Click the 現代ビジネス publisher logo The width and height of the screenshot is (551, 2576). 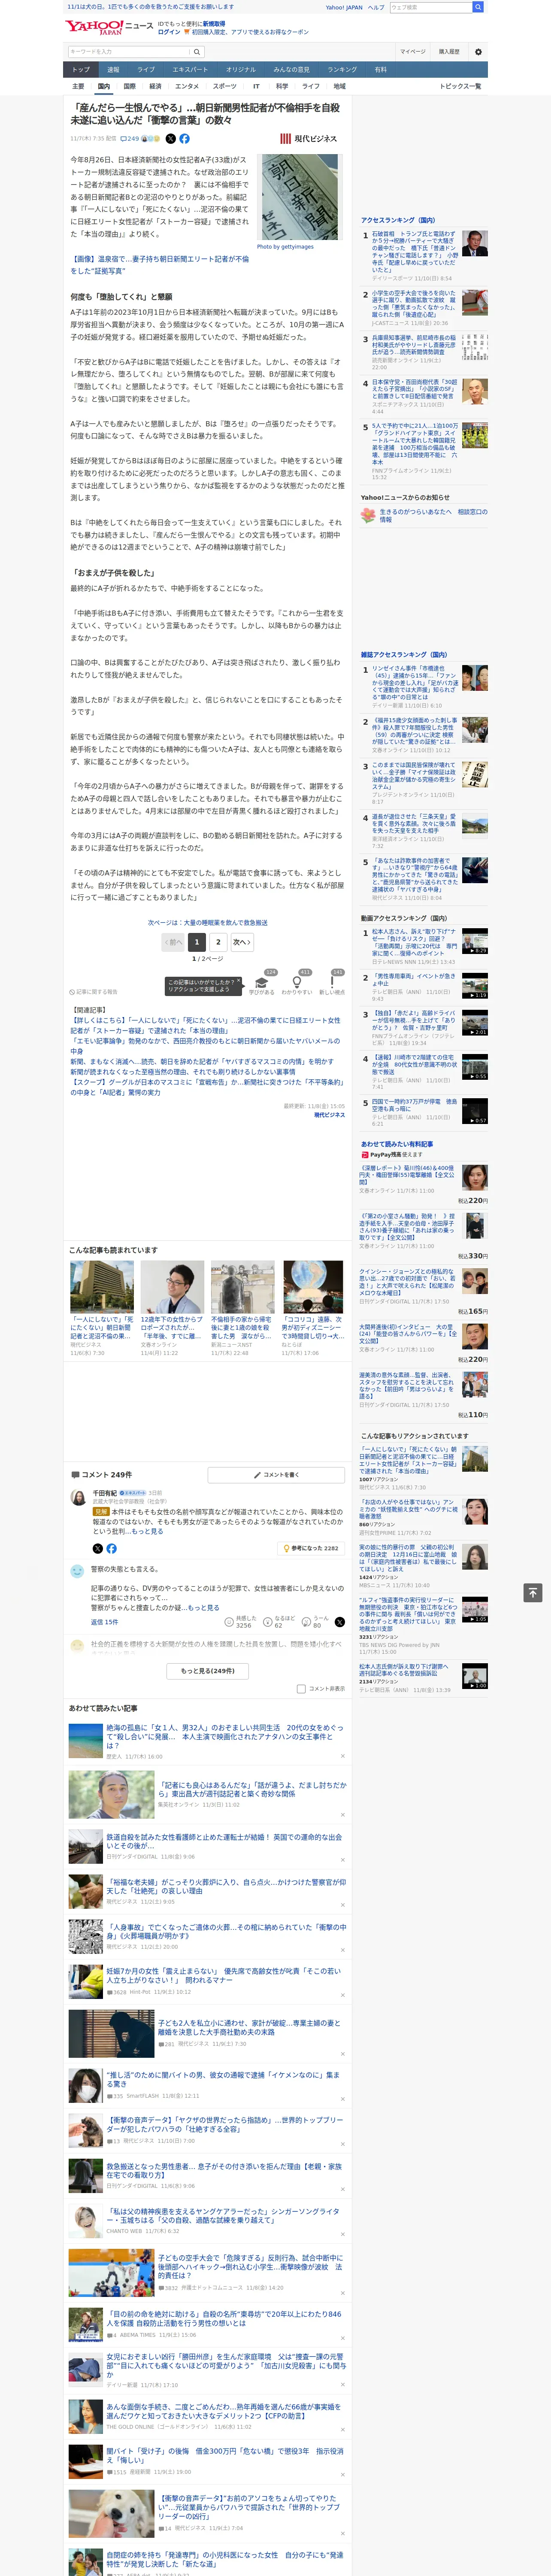click(x=308, y=139)
